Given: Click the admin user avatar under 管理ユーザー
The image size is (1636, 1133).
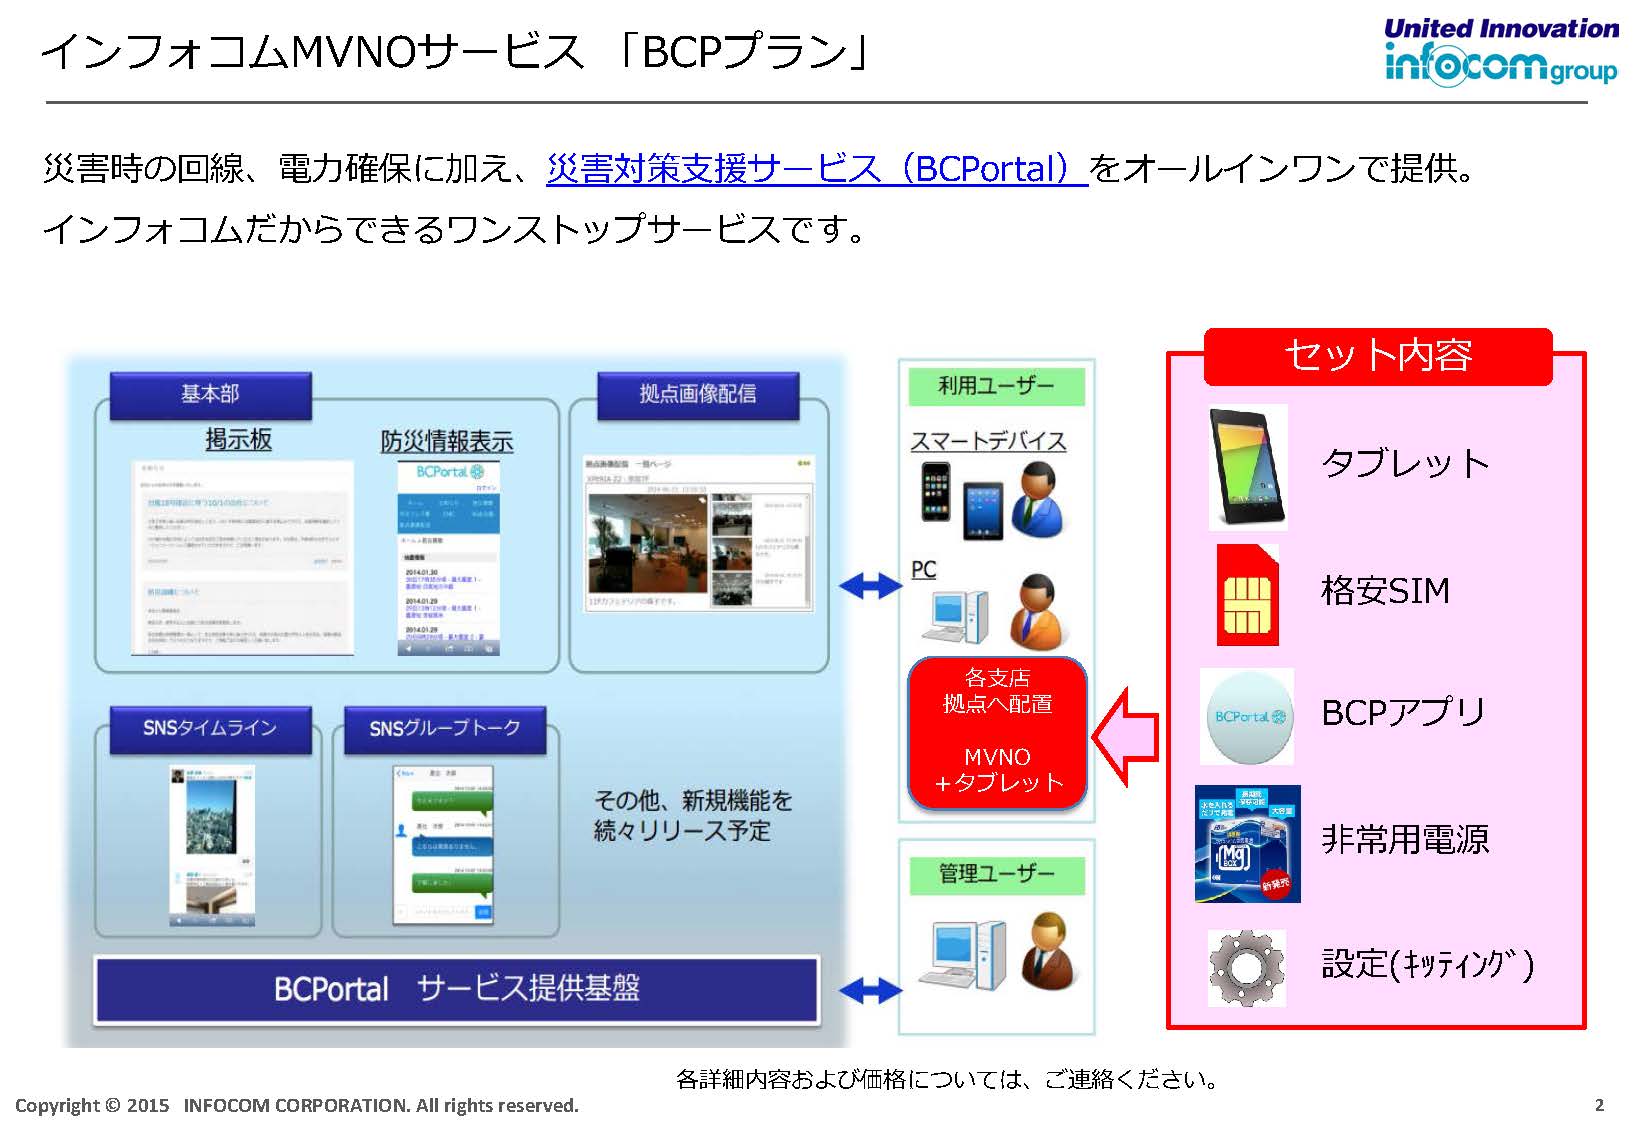Looking at the screenshot, I should (1048, 950).
